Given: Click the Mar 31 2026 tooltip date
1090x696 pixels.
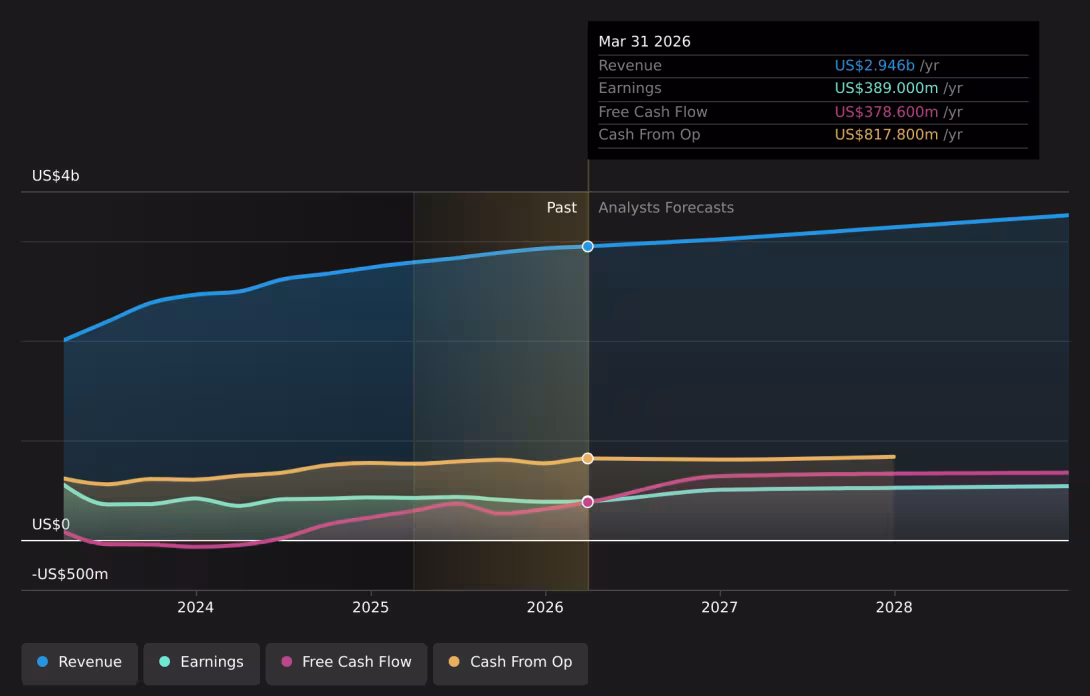Looking at the screenshot, I should [x=644, y=42].
